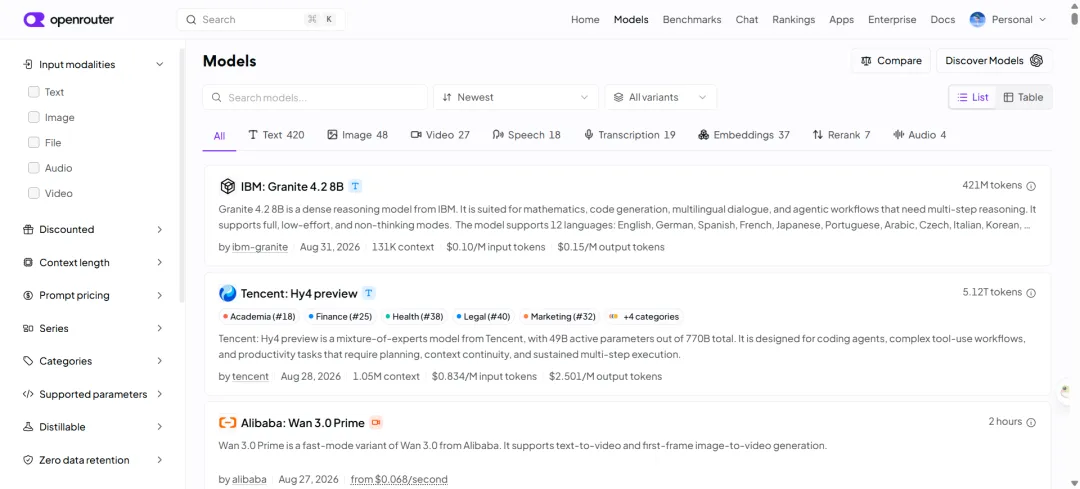1080x489 pixels.
Task: Expand the Context length filter section
Action: click(93, 262)
